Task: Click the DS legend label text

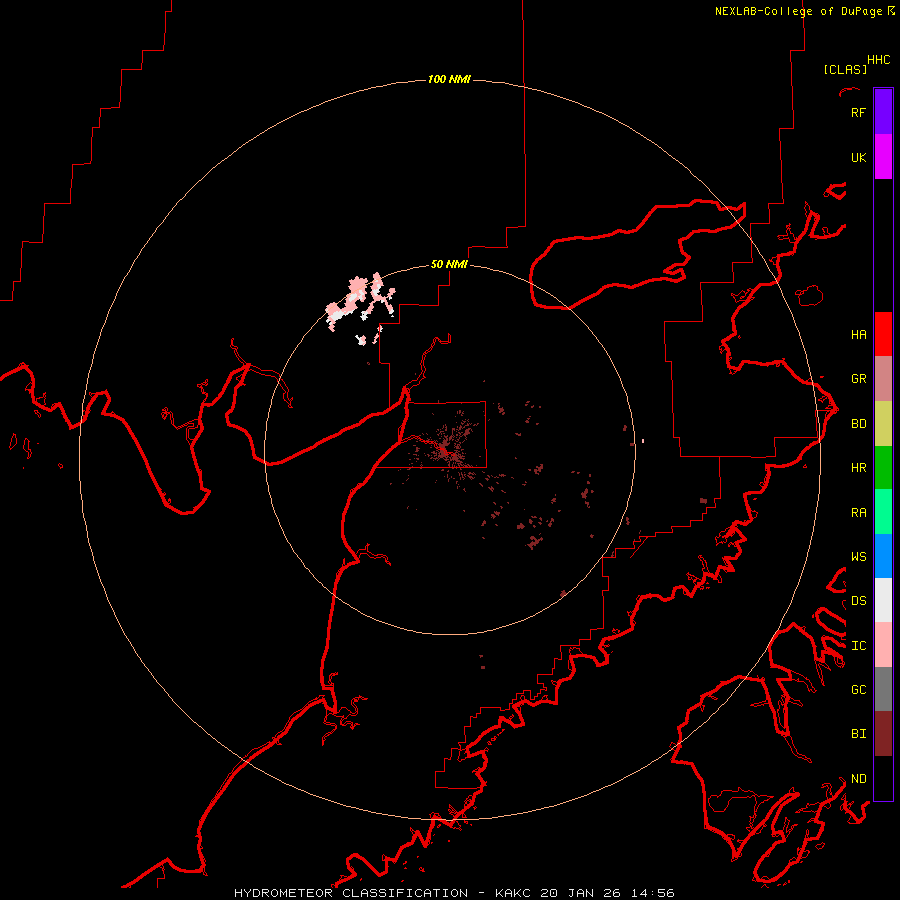Action: click(858, 600)
